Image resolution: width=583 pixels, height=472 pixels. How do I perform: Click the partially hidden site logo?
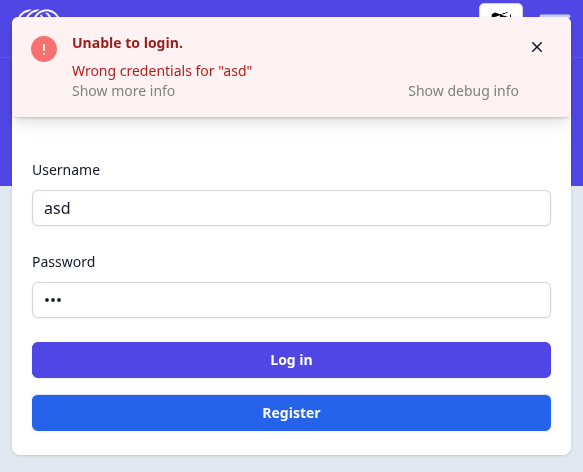coord(39,13)
